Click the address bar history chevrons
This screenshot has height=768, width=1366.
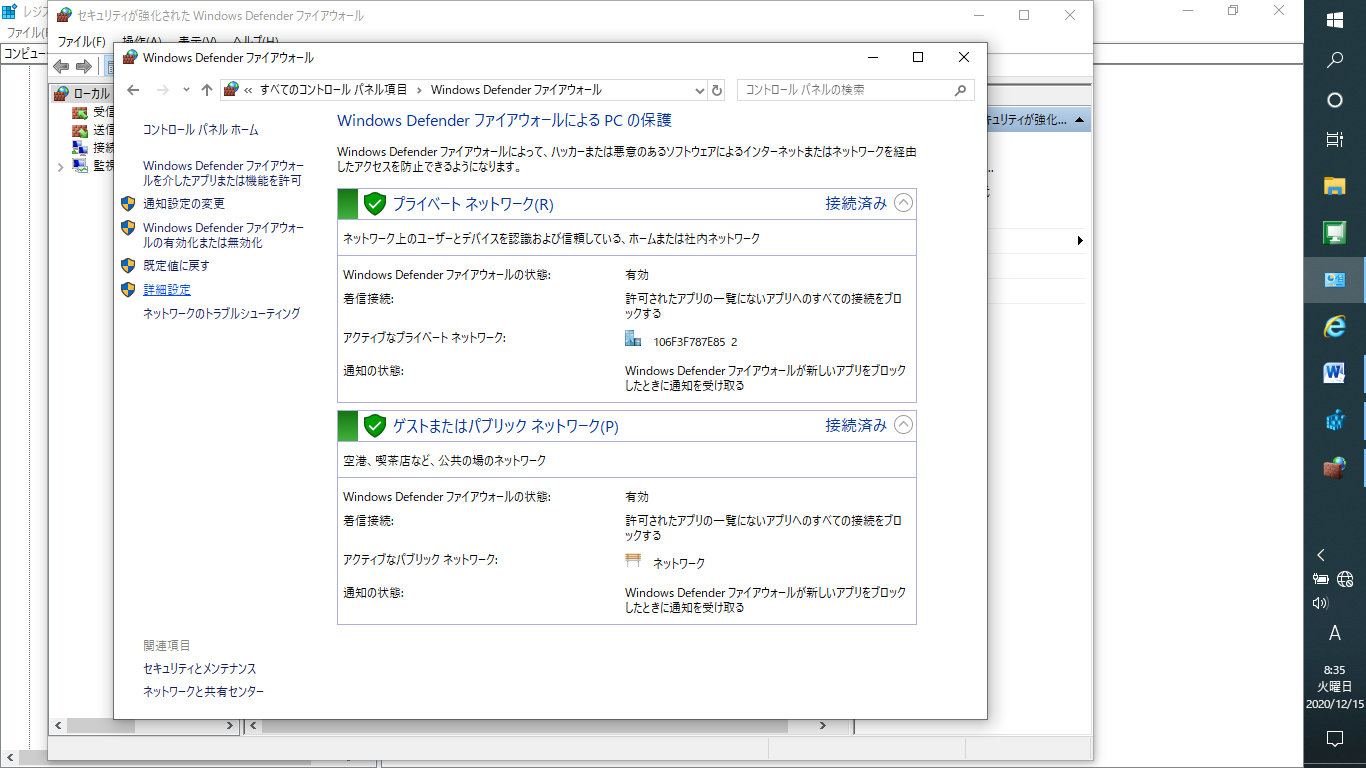coord(248,90)
